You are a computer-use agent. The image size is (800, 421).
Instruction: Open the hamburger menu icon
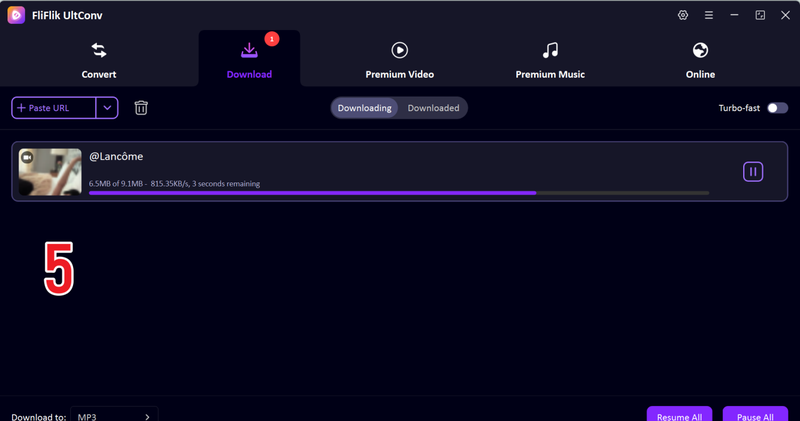(709, 15)
